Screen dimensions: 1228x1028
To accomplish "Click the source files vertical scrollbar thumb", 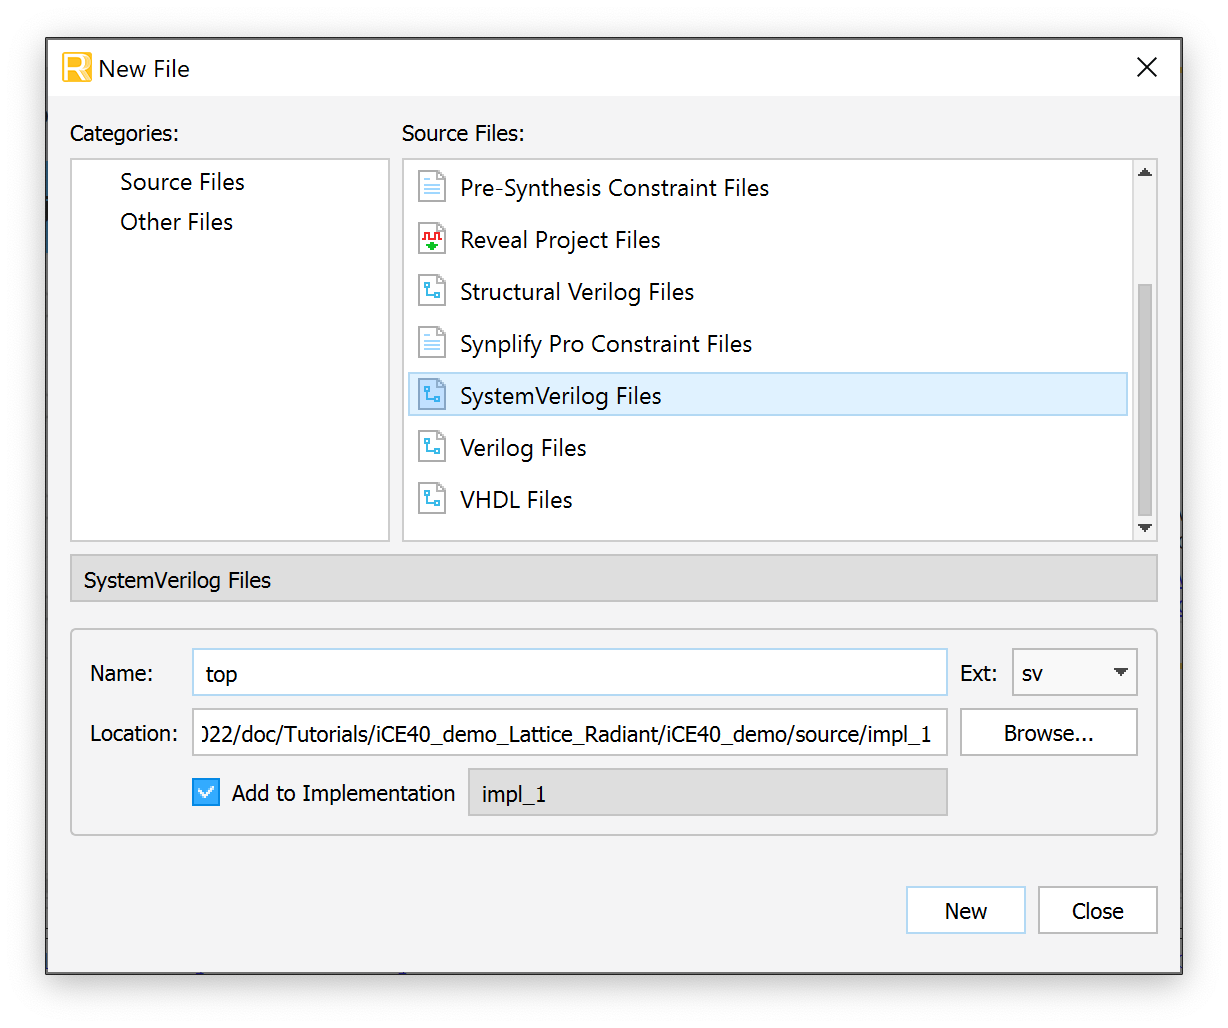I will click(1145, 399).
